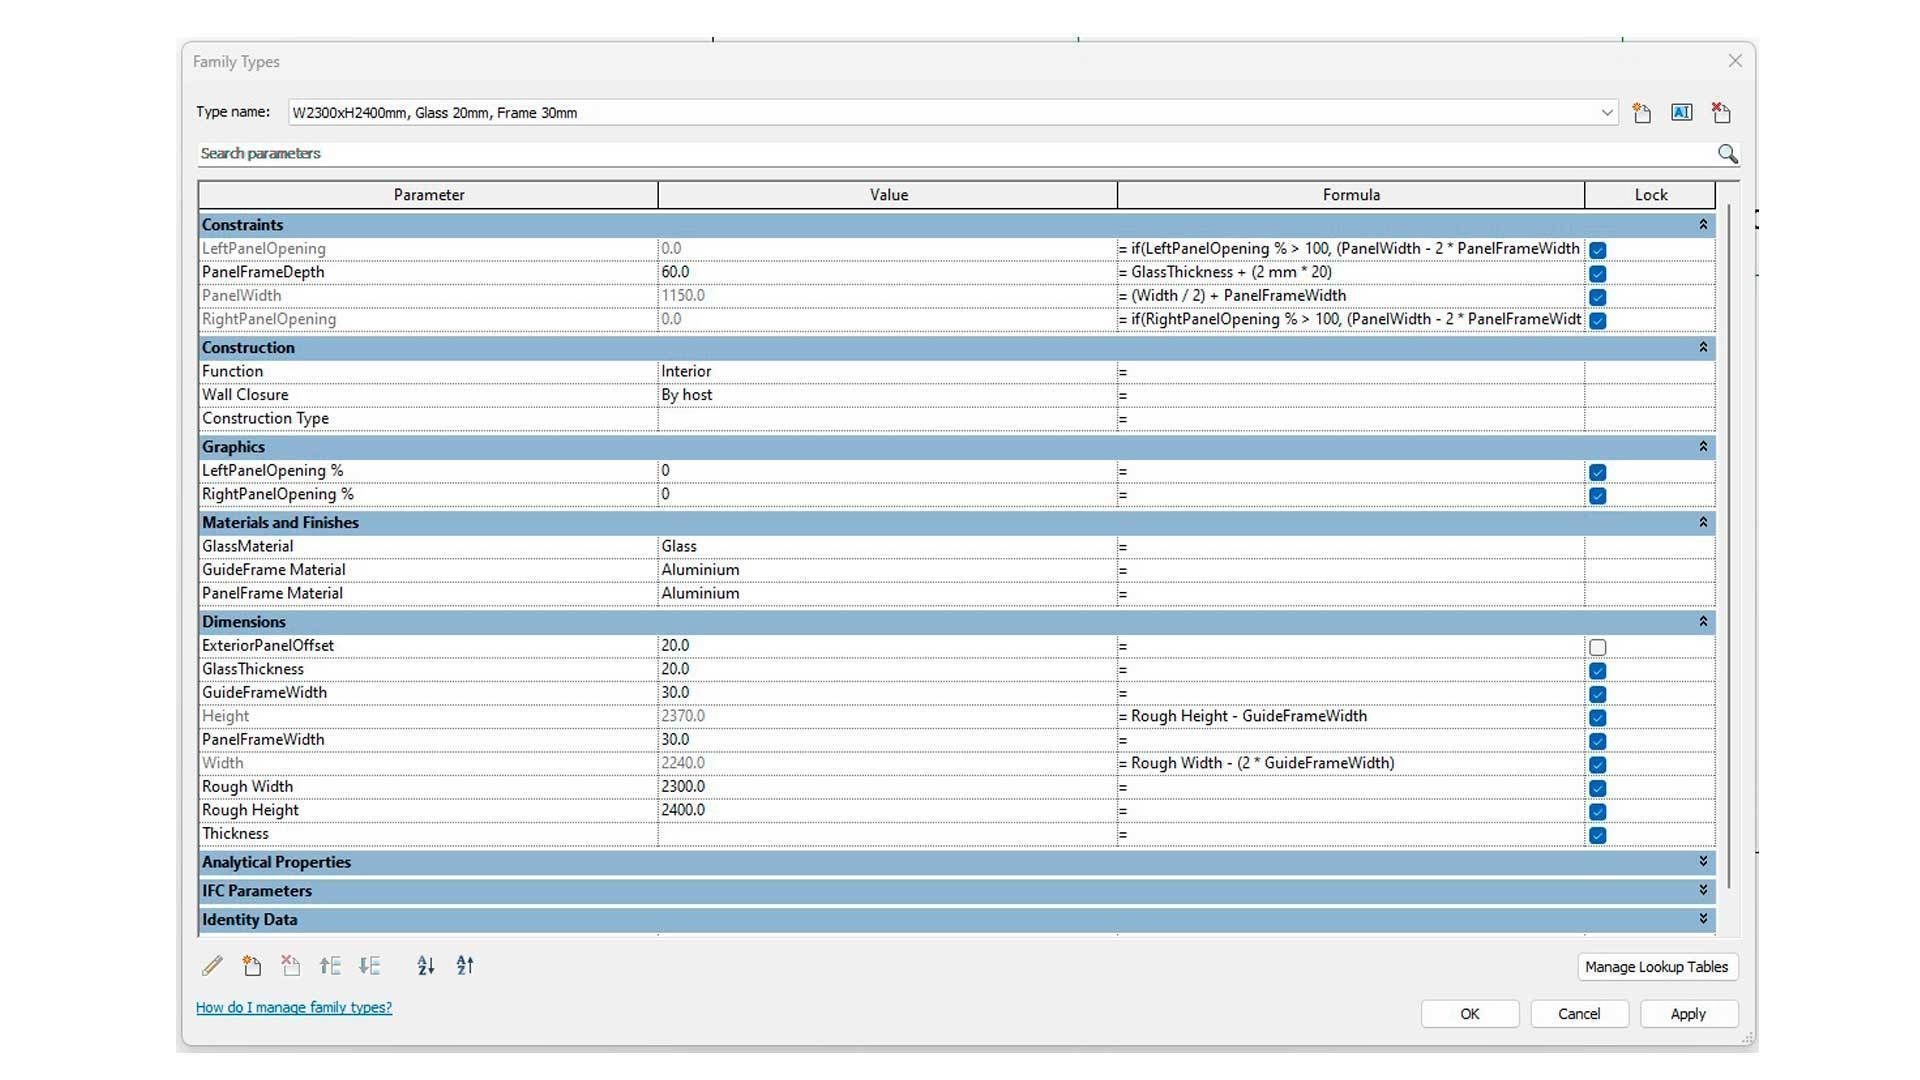
Task: Sort parameters in ascending order
Action: tap(426, 966)
